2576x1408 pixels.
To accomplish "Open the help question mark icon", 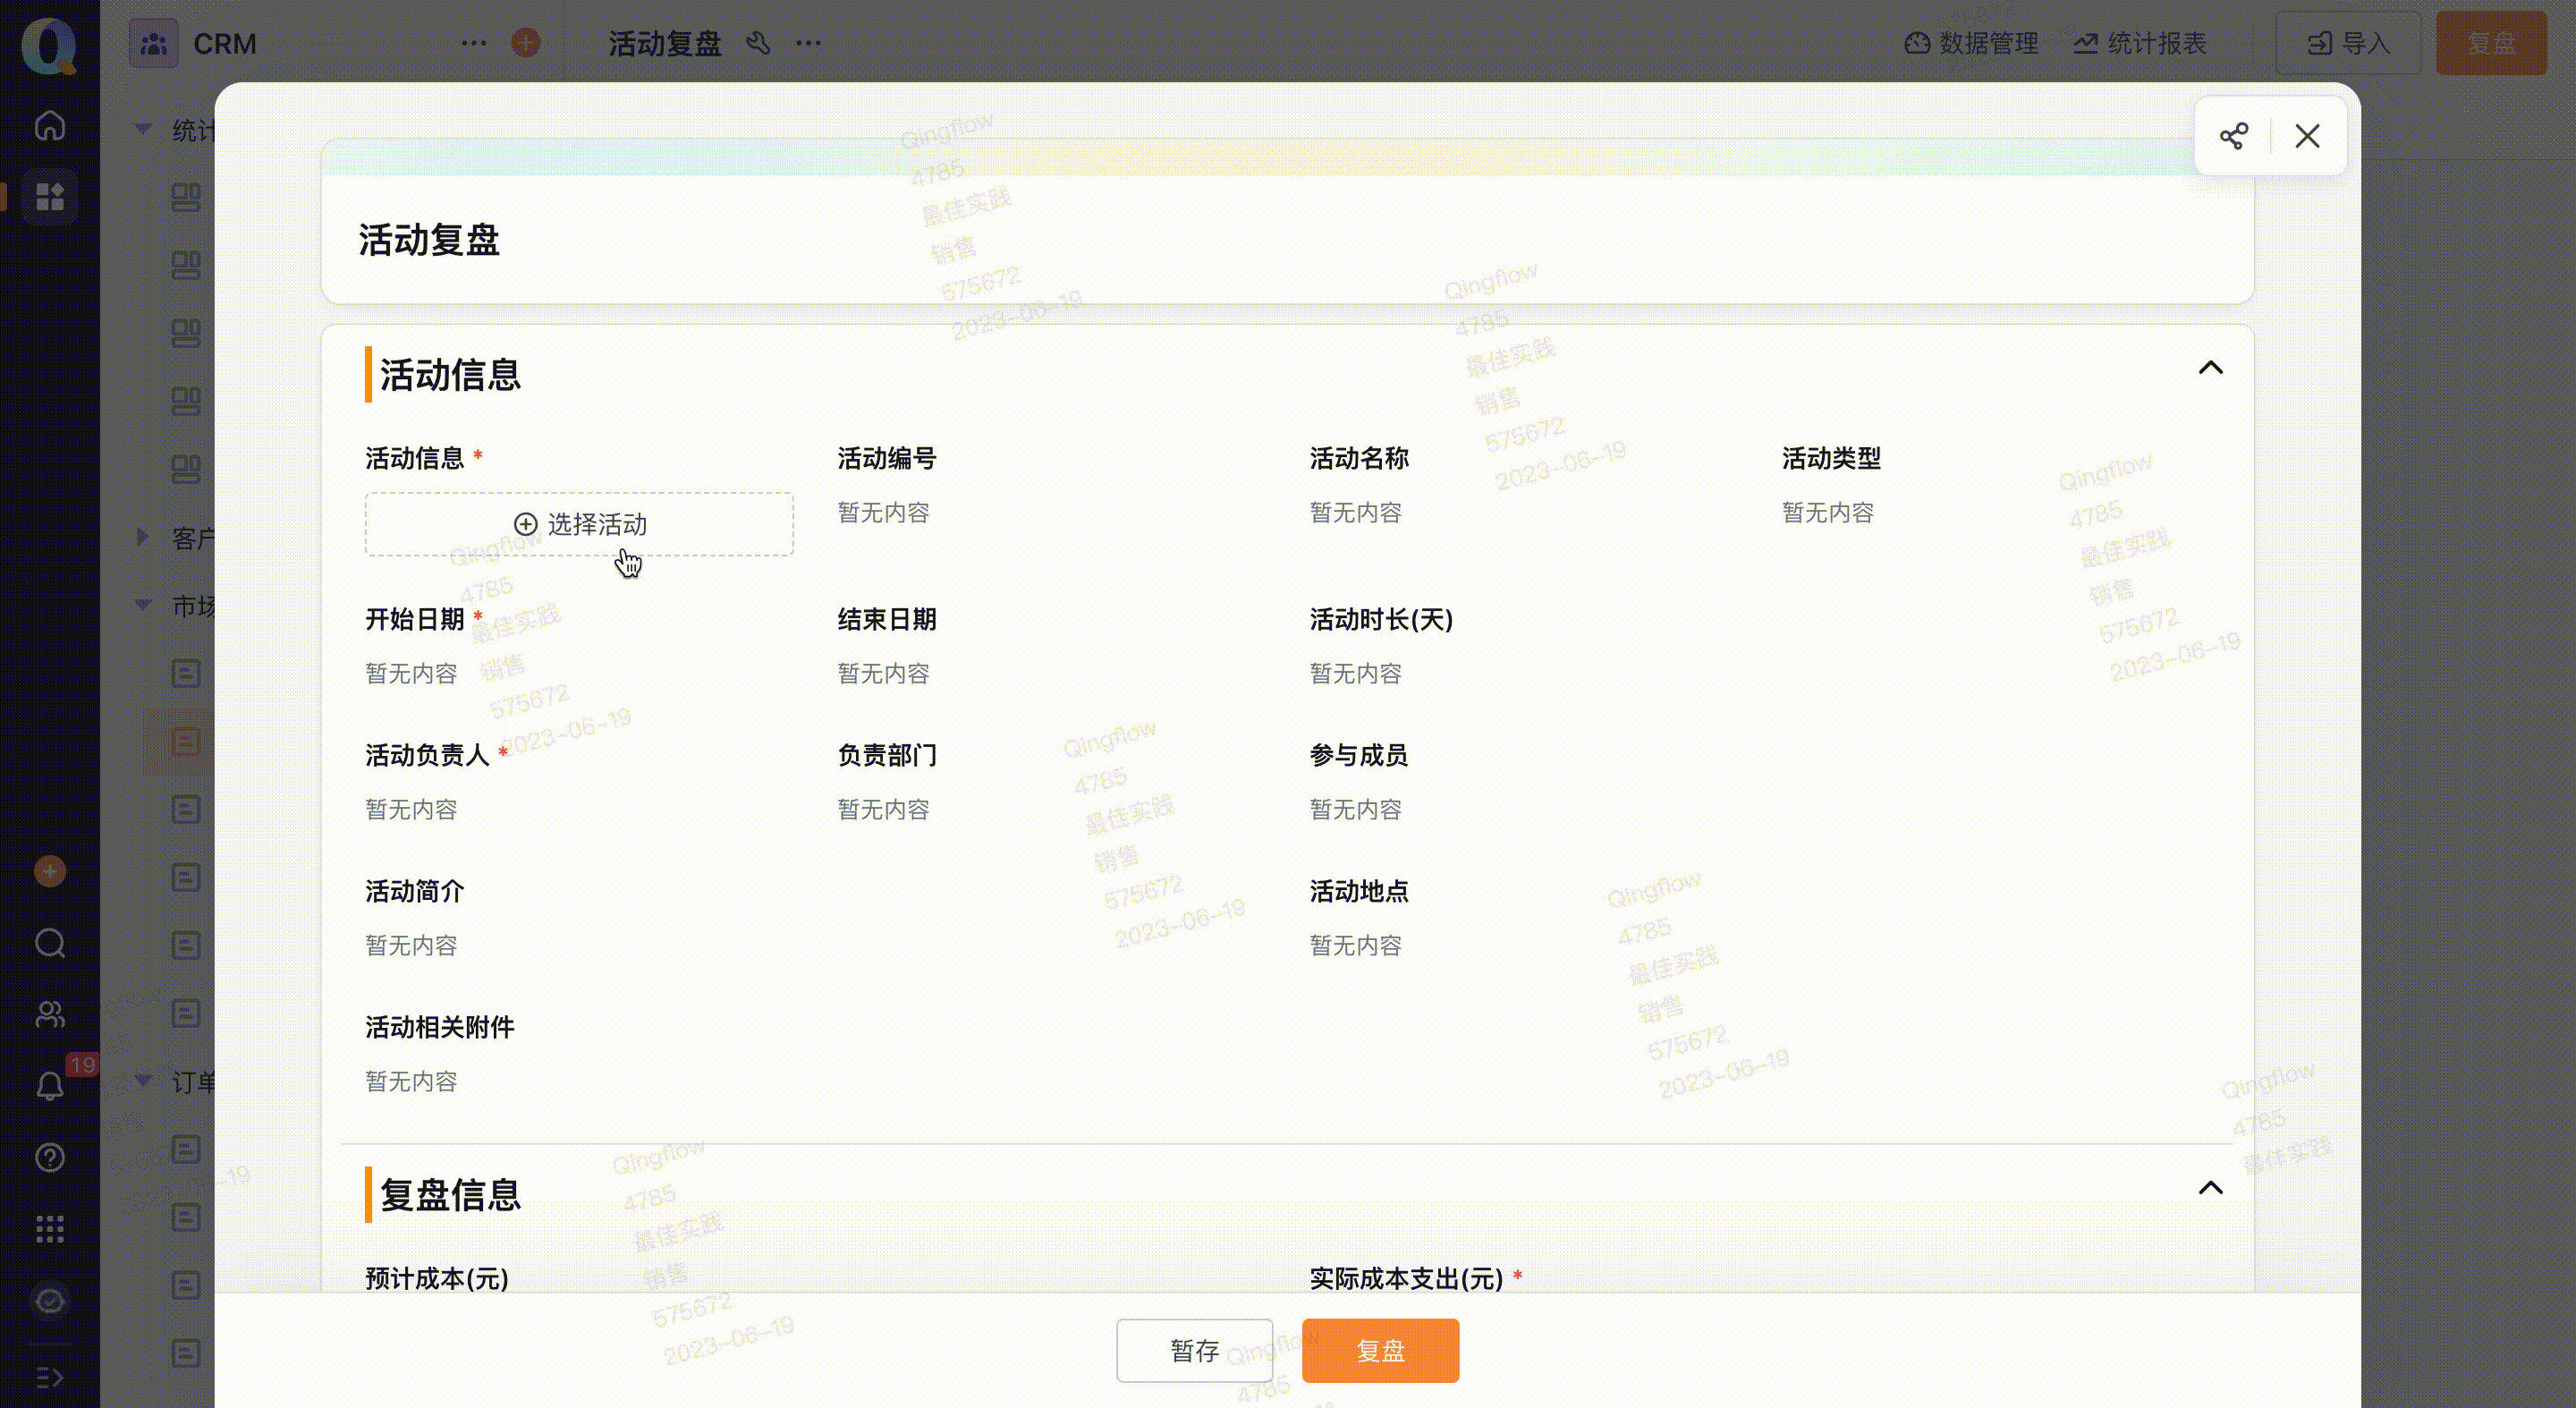I will point(50,1157).
